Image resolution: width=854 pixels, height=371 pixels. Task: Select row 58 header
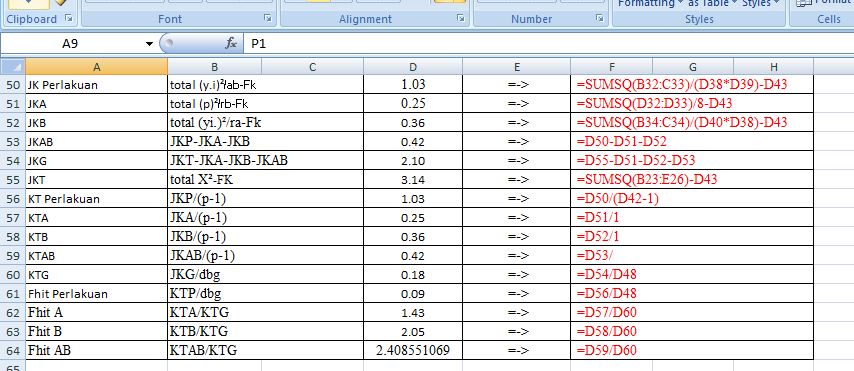(x=13, y=236)
